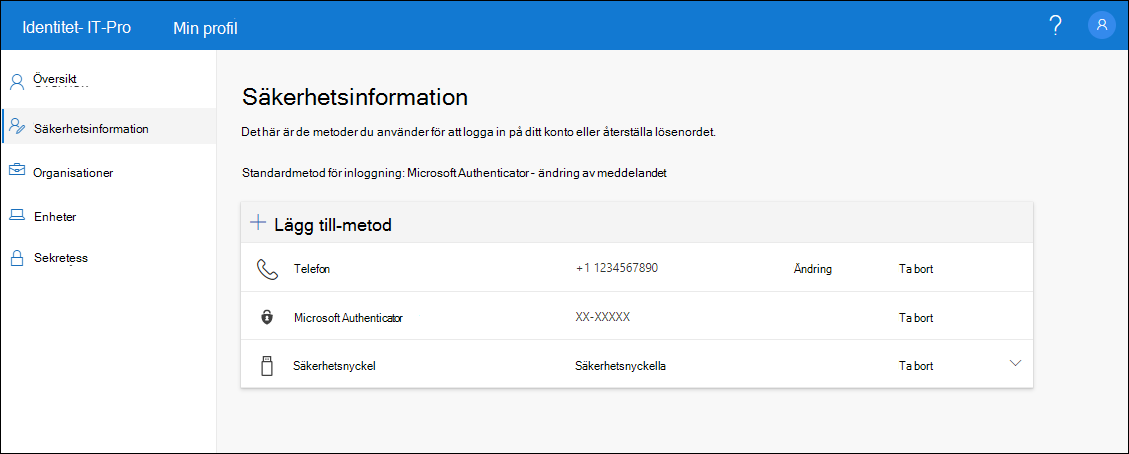Screen dimensions: 1129x454
Task: Click the Sekretess padlock icon
Action: coord(17,258)
